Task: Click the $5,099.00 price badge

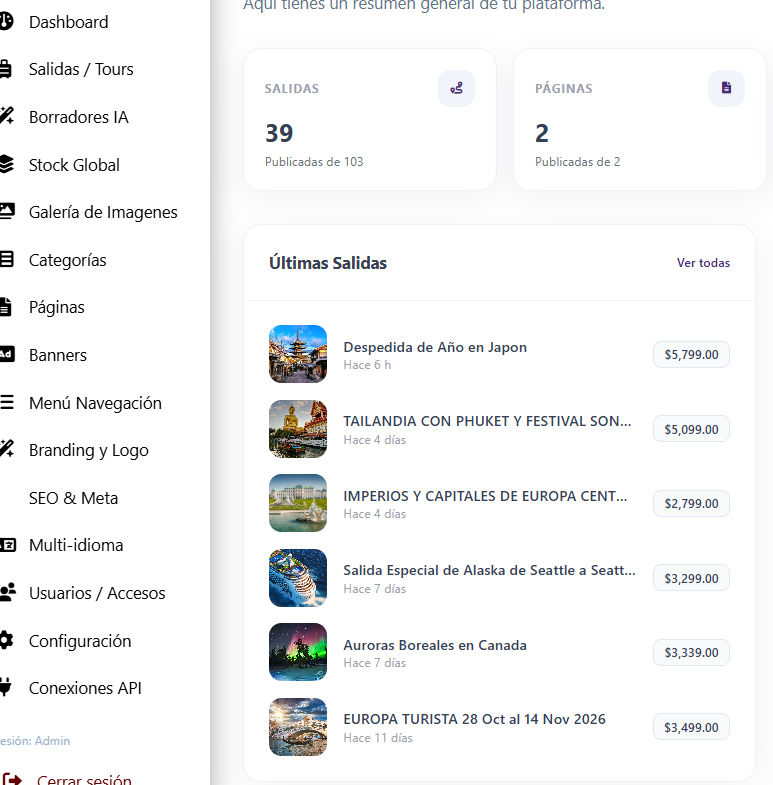Action: point(691,429)
